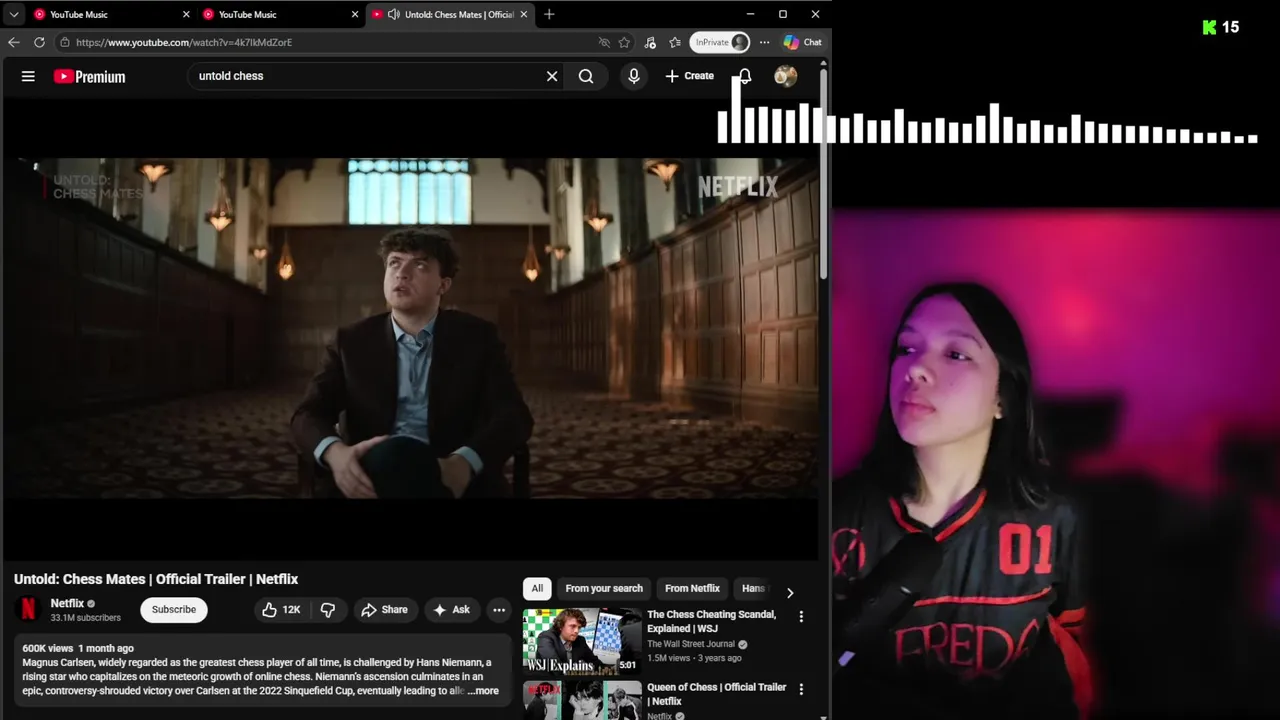Open the Netflix channel name link
The width and height of the screenshot is (1280, 720).
tap(67, 603)
